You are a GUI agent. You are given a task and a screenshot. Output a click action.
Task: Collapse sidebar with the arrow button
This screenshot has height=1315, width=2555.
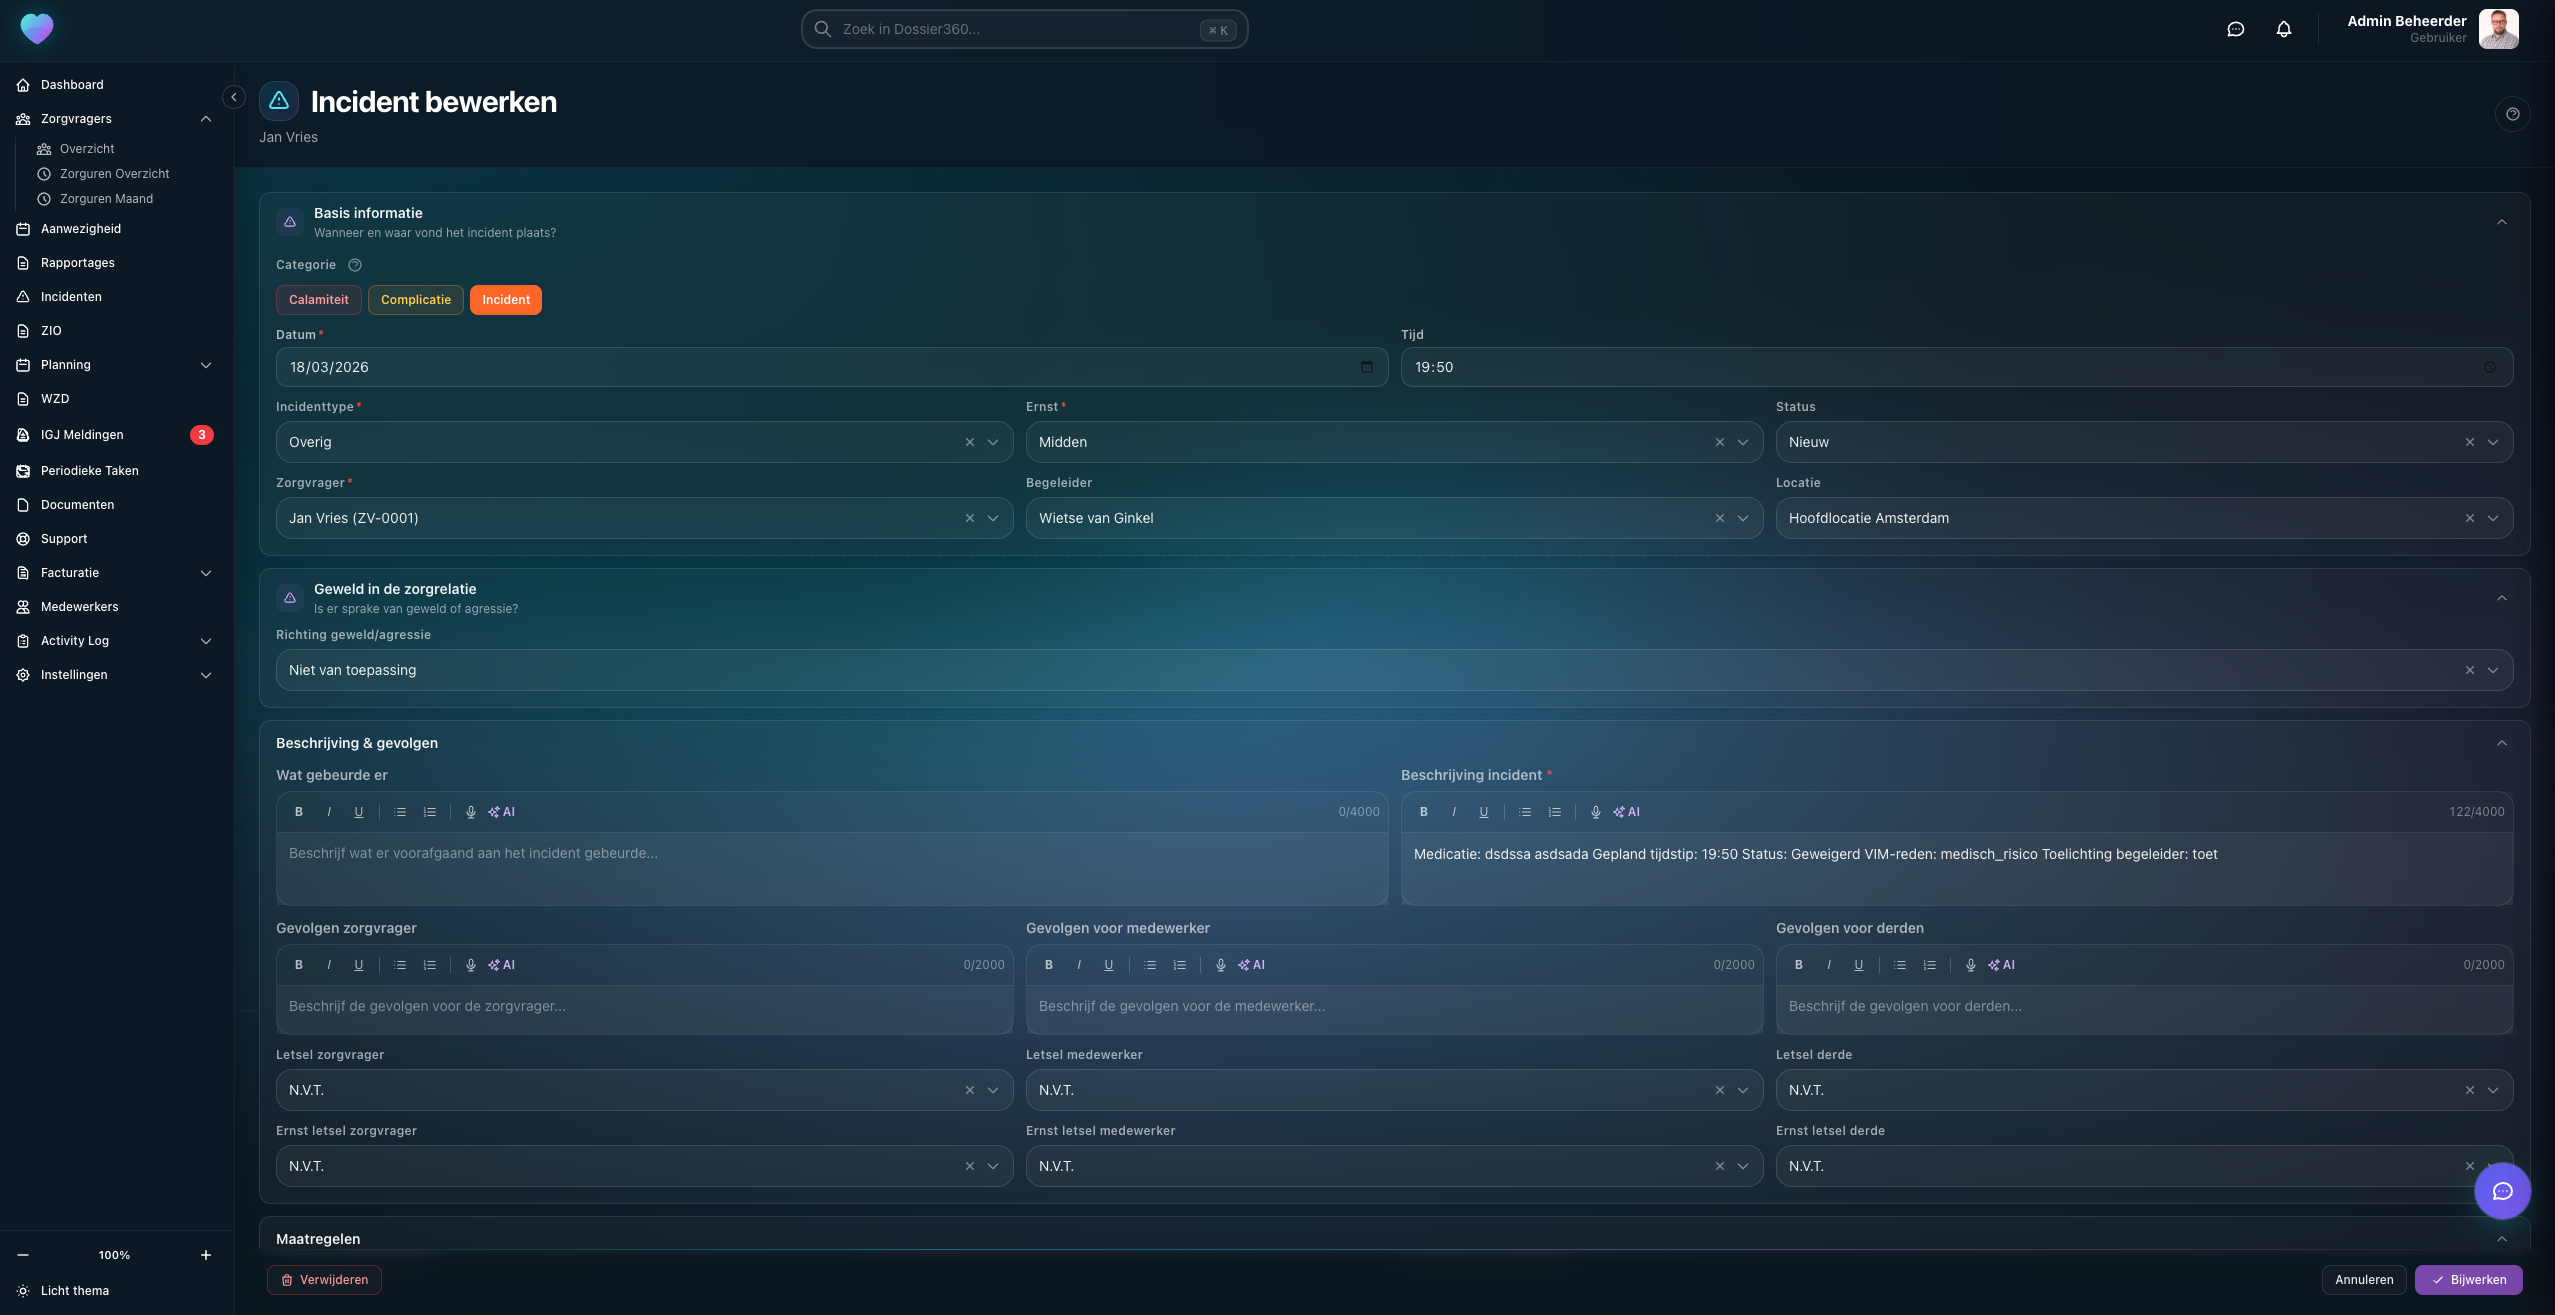(234, 97)
